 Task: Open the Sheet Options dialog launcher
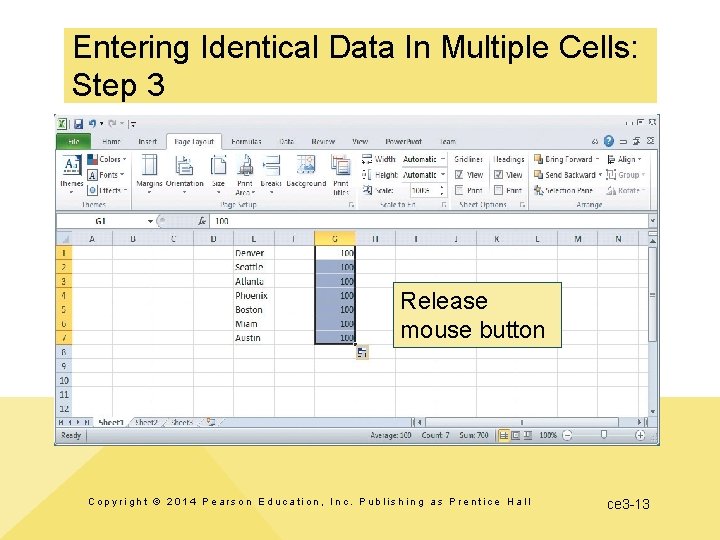click(x=523, y=205)
